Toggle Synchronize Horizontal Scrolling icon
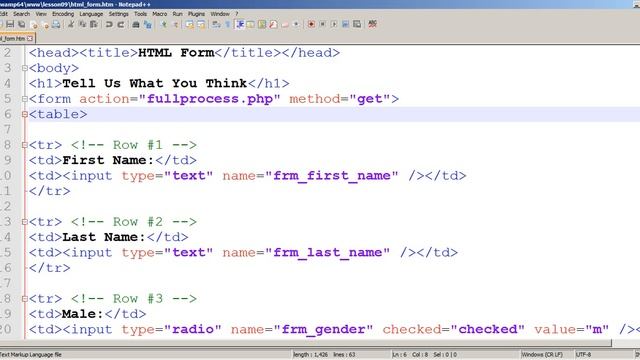The height and width of the screenshot is (360, 640). point(201,24)
